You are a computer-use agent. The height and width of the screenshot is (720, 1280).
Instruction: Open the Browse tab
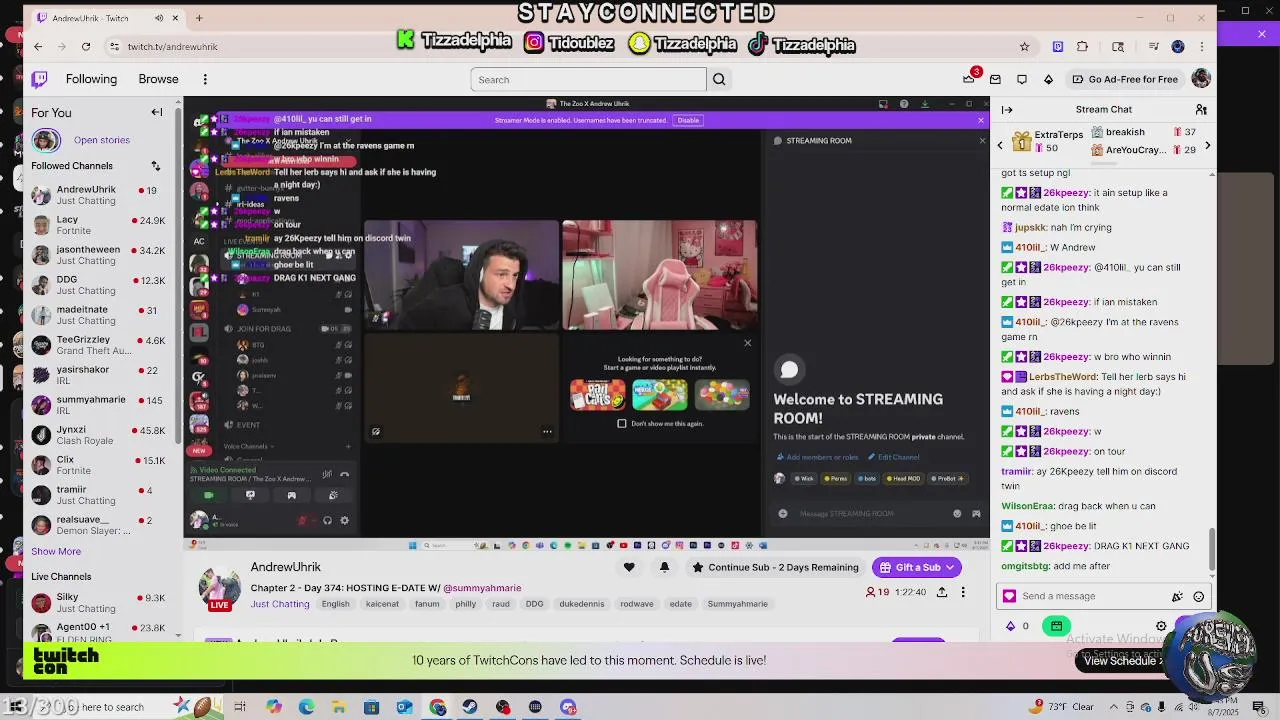(x=158, y=79)
